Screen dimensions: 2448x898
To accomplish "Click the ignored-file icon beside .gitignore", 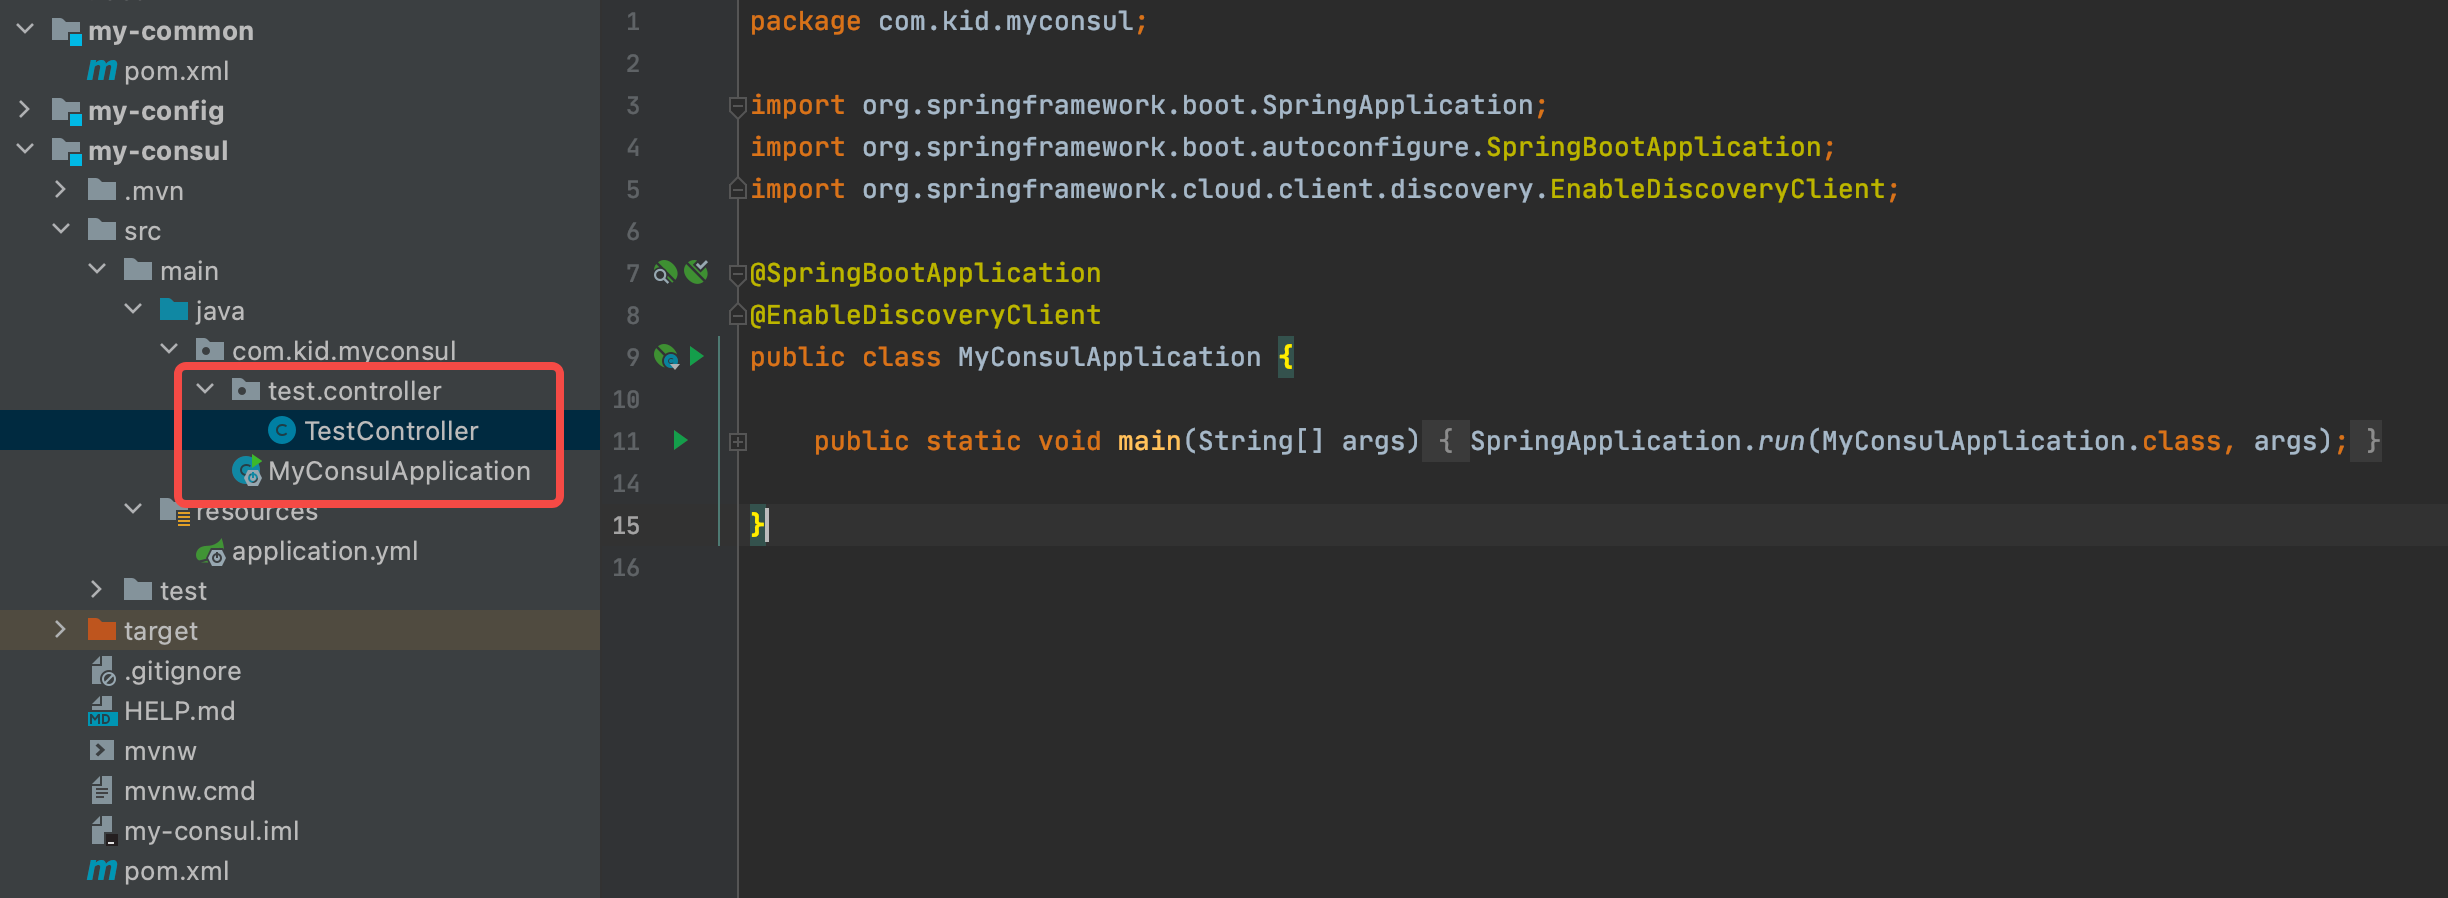I will pos(101,671).
